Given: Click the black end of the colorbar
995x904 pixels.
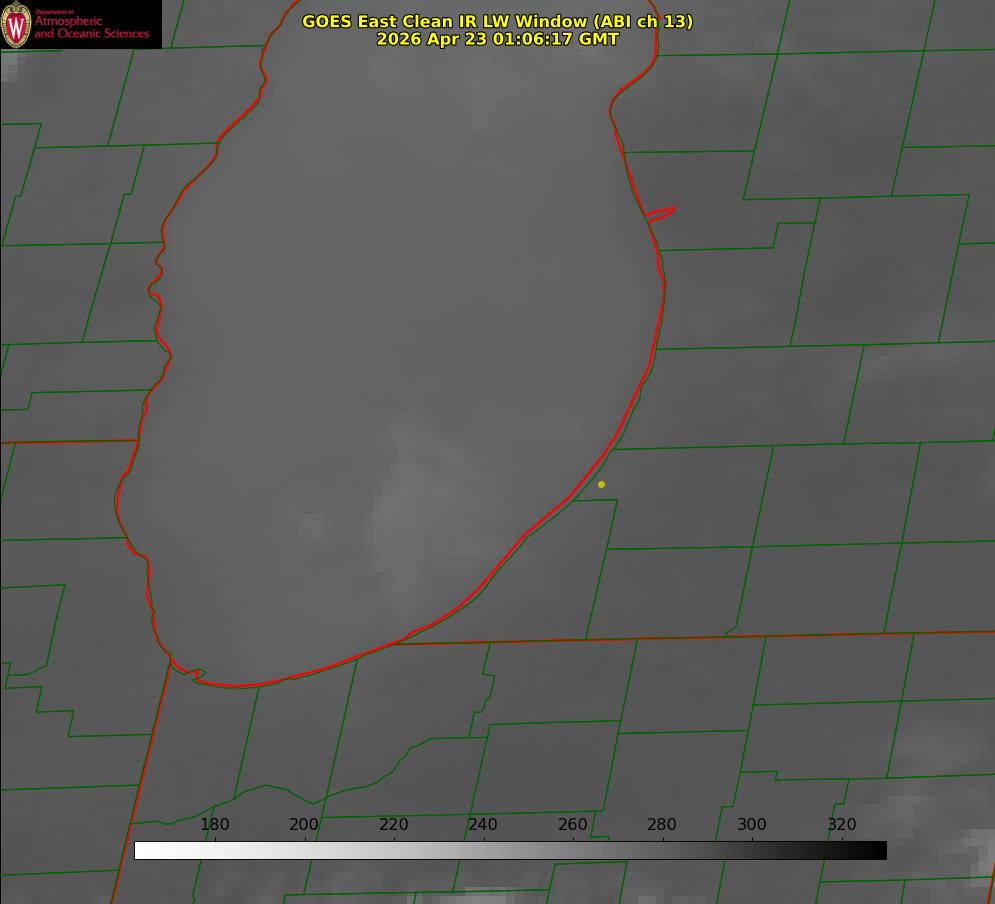Looking at the screenshot, I should coord(874,850).
